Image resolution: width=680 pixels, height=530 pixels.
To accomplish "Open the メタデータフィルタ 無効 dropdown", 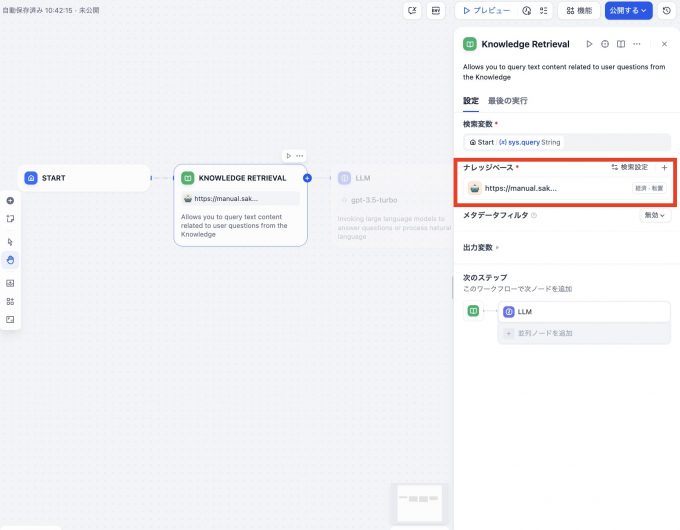I will (x=655, y=215).
